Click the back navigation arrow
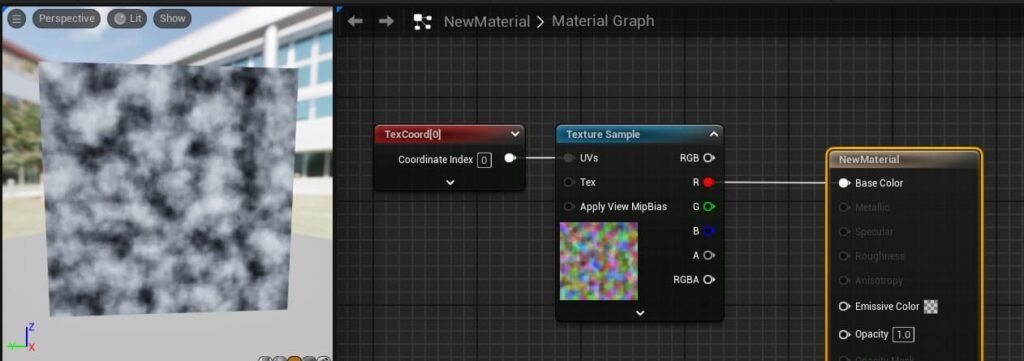The height and width of the screenshot is (361, 1024). coord(355,22)
